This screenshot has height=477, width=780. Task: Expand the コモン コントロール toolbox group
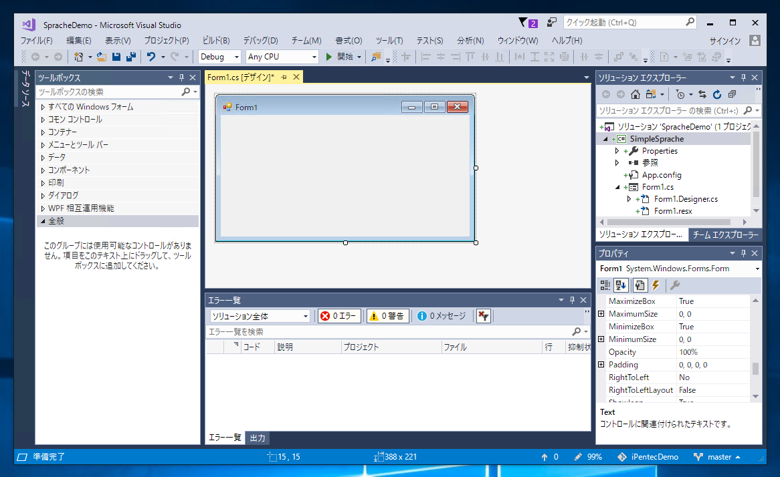43,119
